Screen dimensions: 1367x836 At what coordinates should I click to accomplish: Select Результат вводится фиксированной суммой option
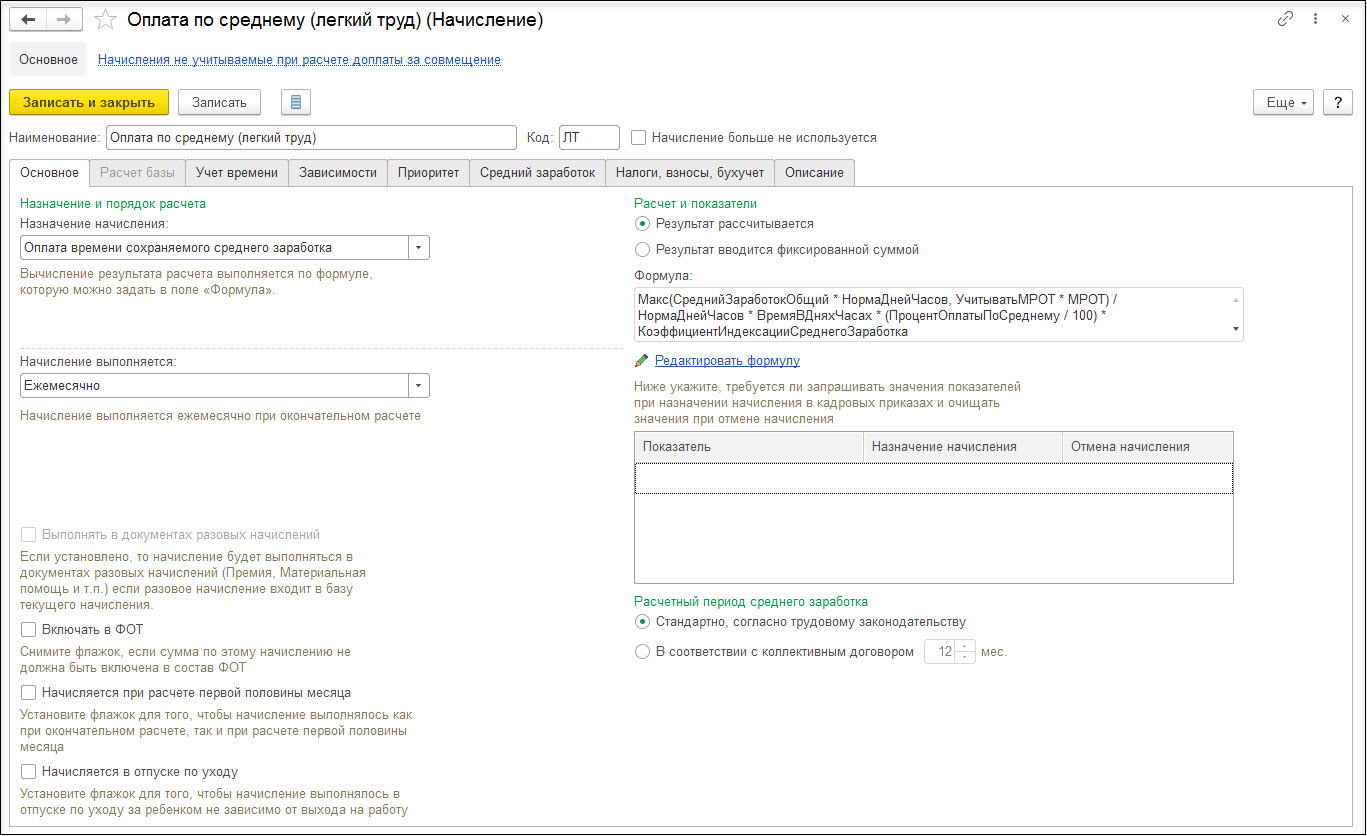click(x=642, y=250)
